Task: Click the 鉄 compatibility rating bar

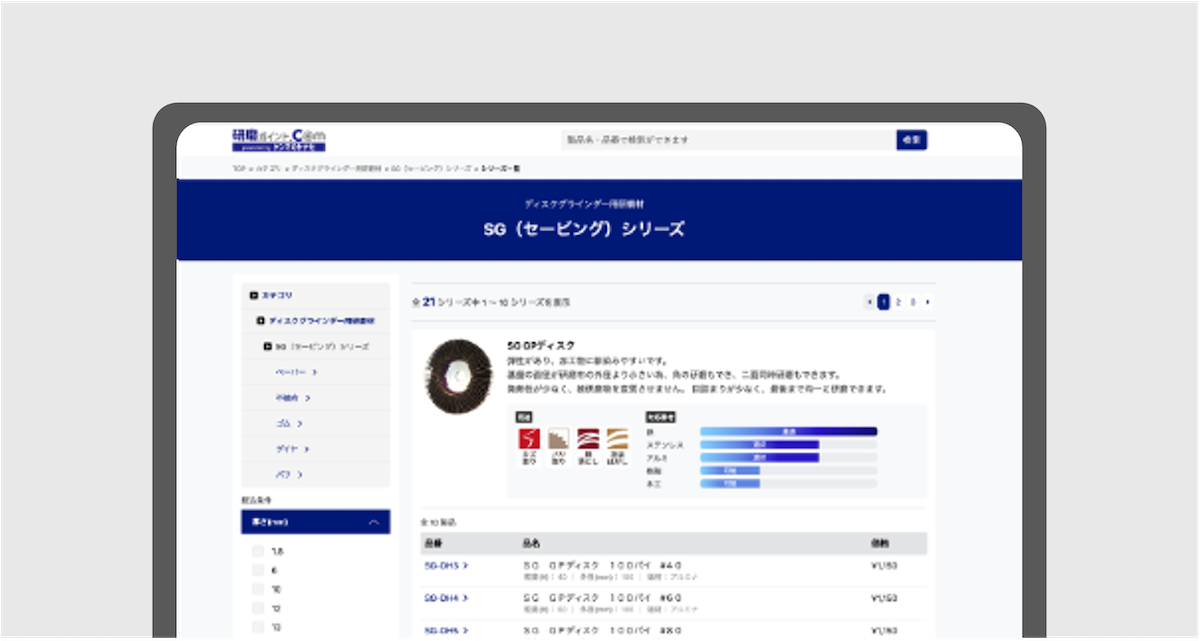Action: (786, 431)
